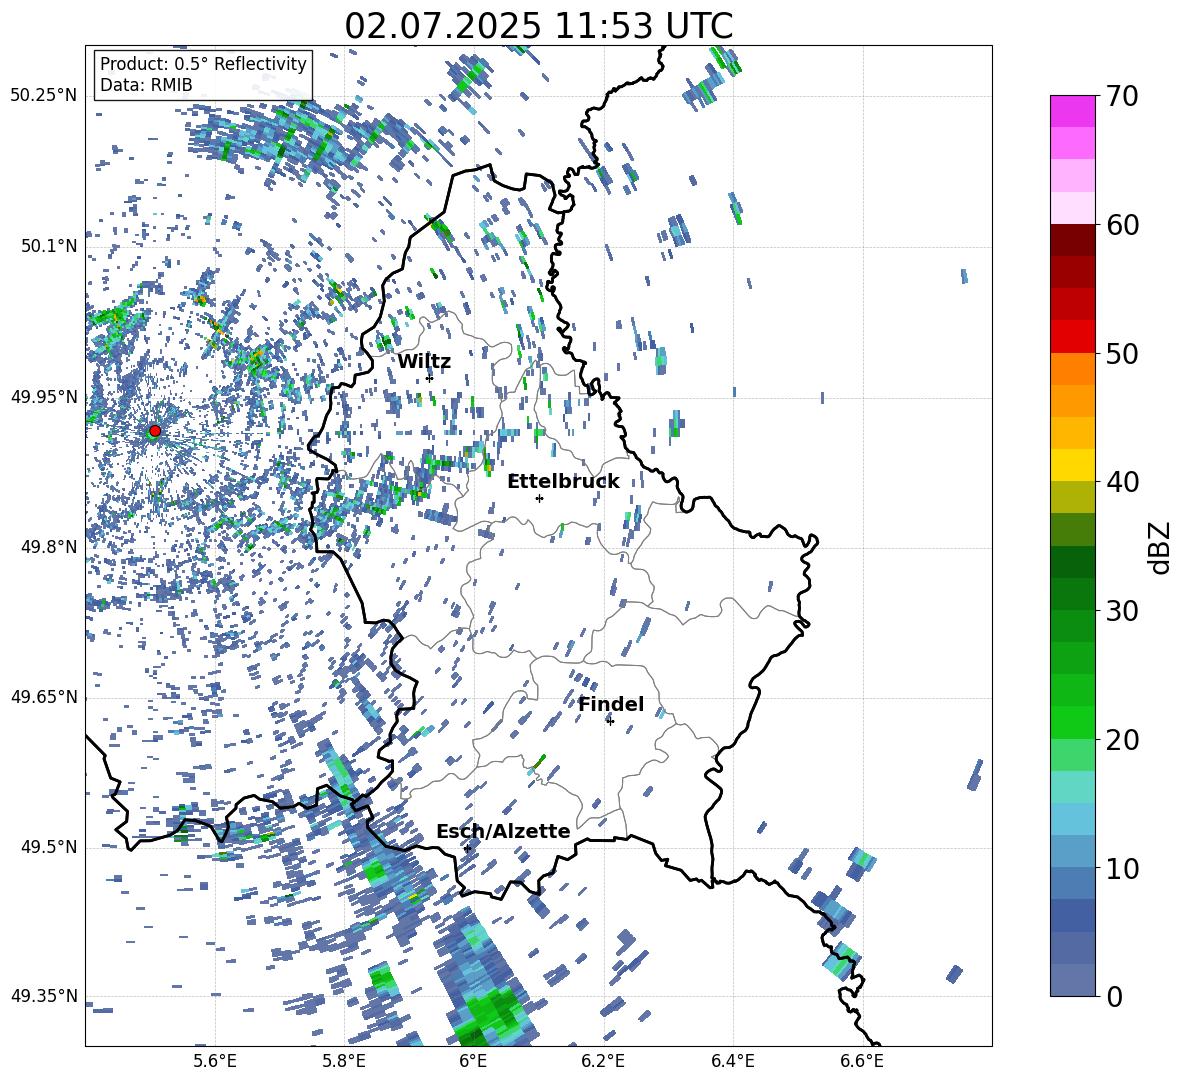
Task: Pick the orange swatch just below 50 dBZ
Action: [1072, 368]
